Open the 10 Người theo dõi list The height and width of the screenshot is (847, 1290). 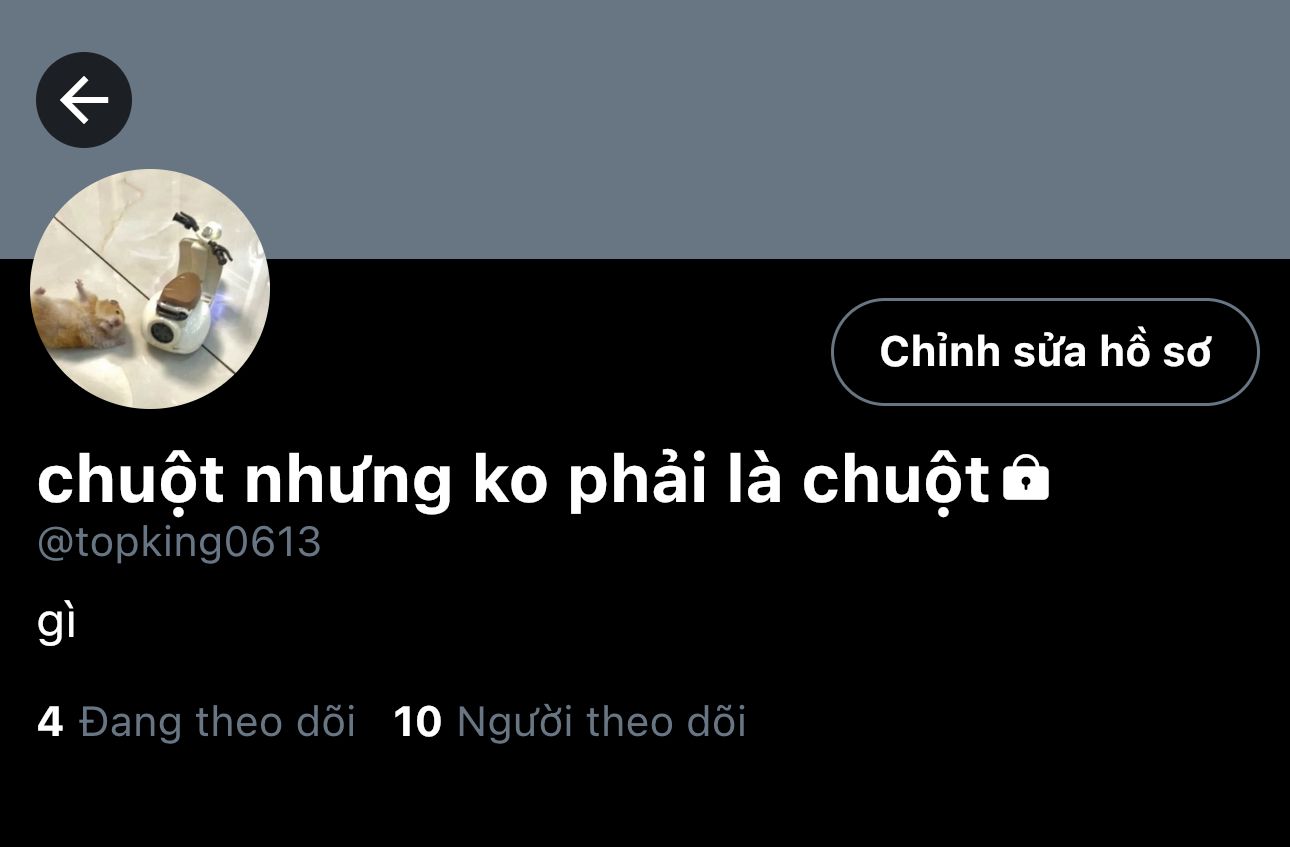coord(570,721)
